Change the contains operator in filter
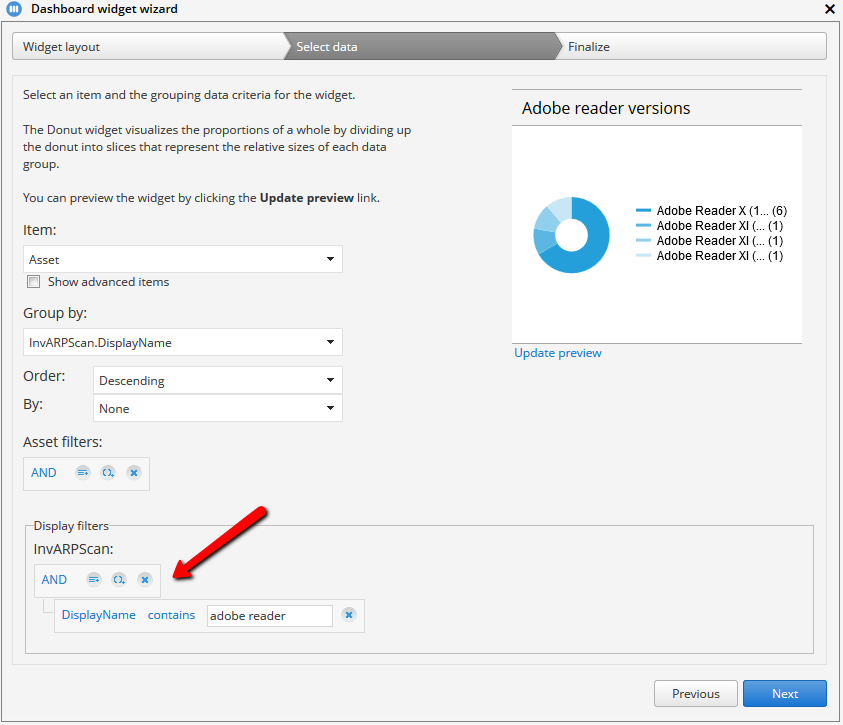The height and width of the screenshot is (725, 843). point(172,615)
